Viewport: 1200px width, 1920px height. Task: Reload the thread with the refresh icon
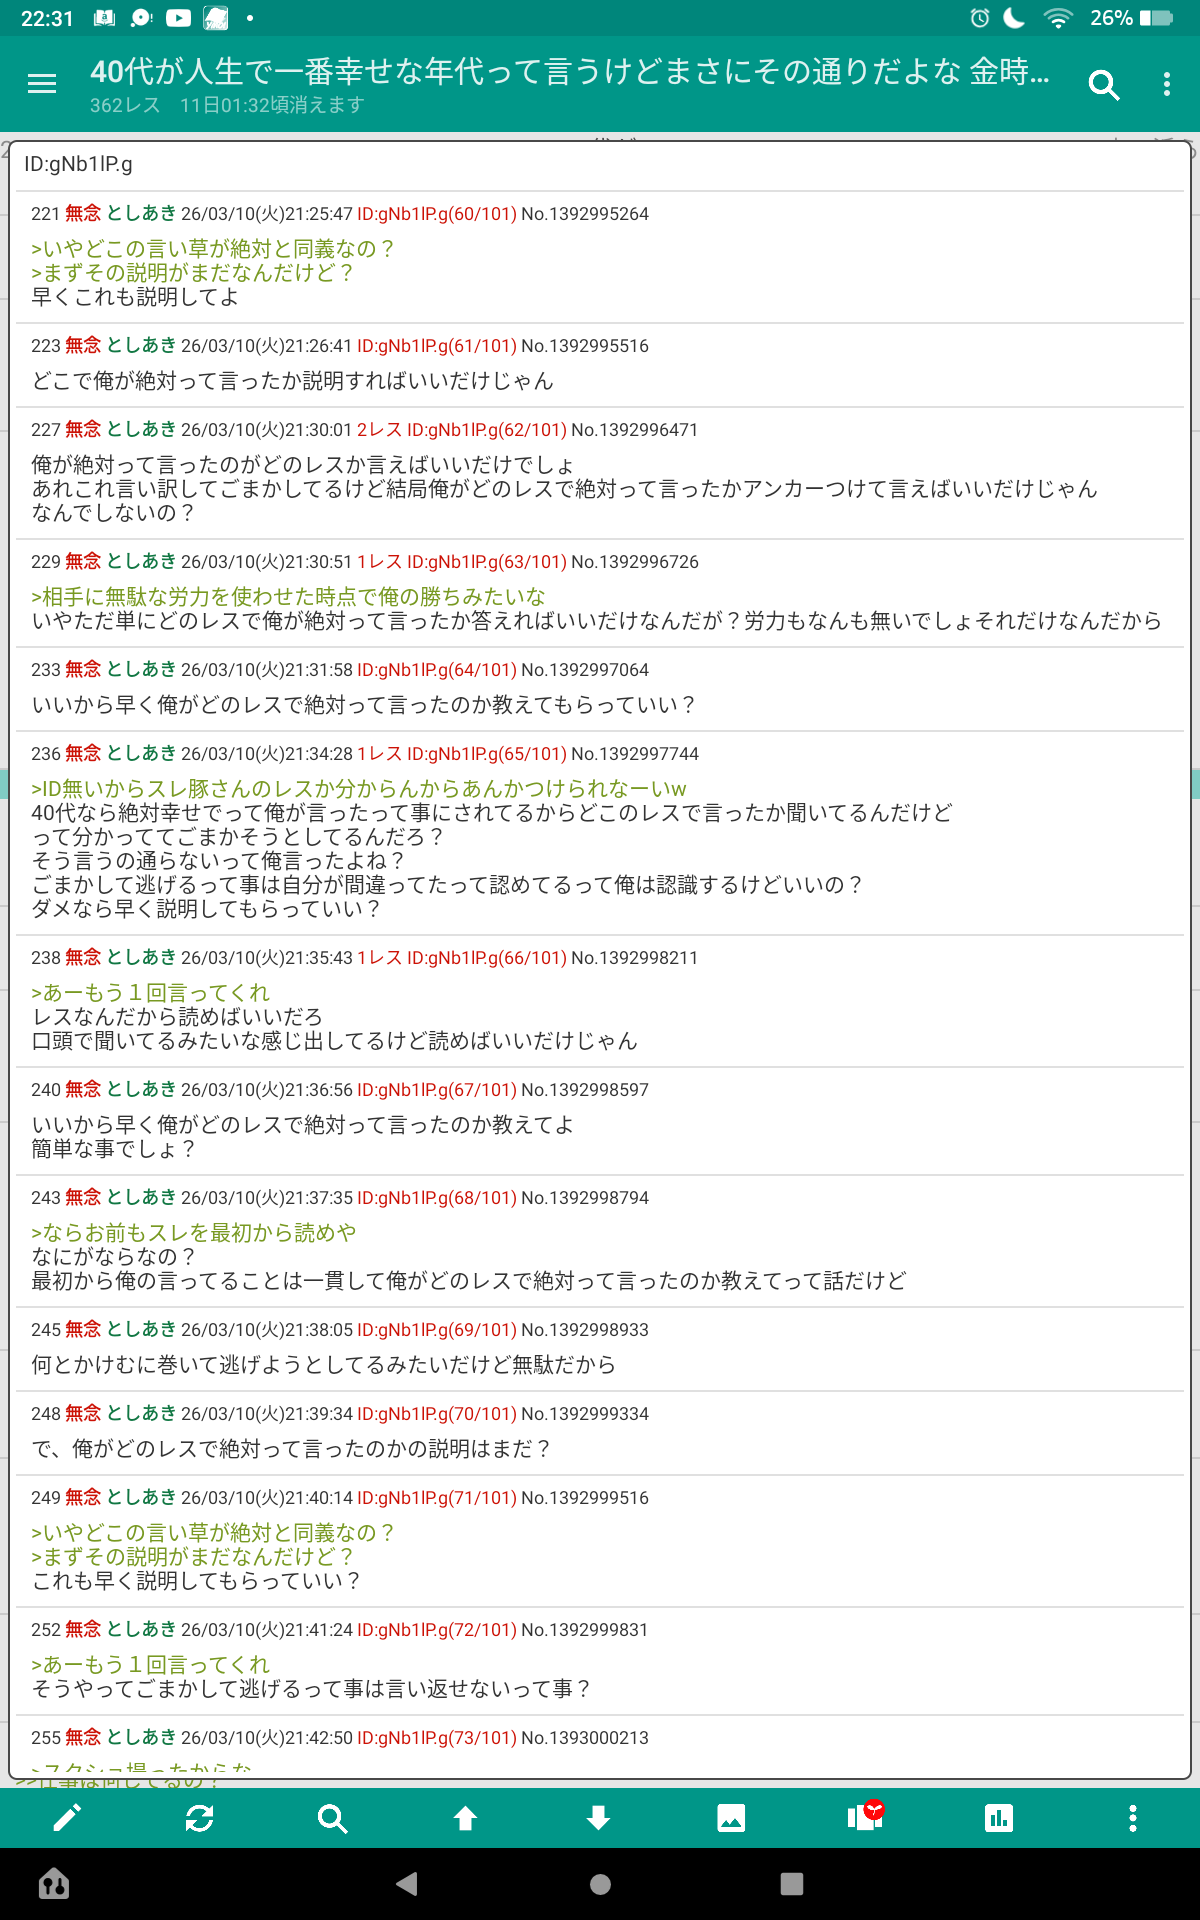pyautogui.click(x=199, y=1818)
